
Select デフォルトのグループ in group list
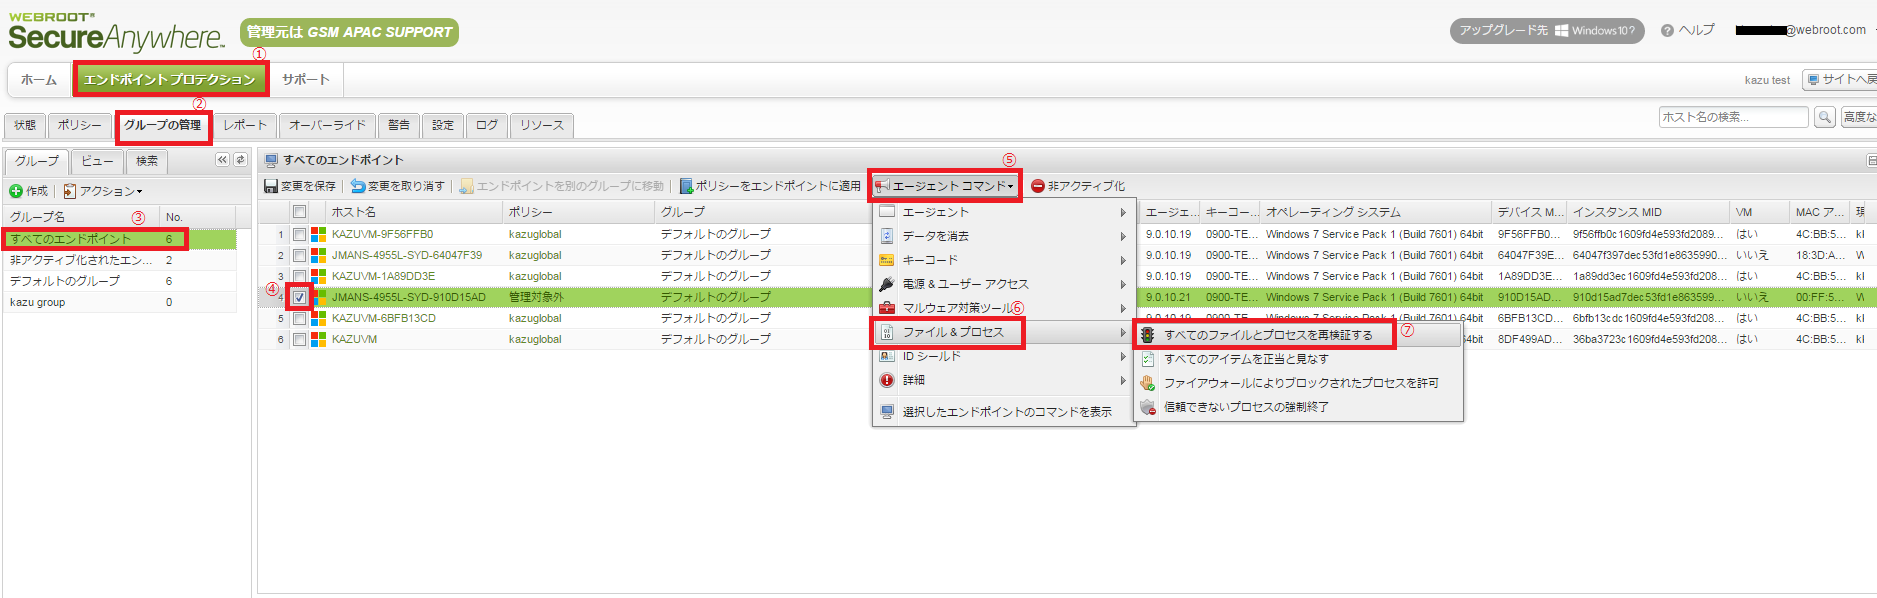click(x=119, y=281)
